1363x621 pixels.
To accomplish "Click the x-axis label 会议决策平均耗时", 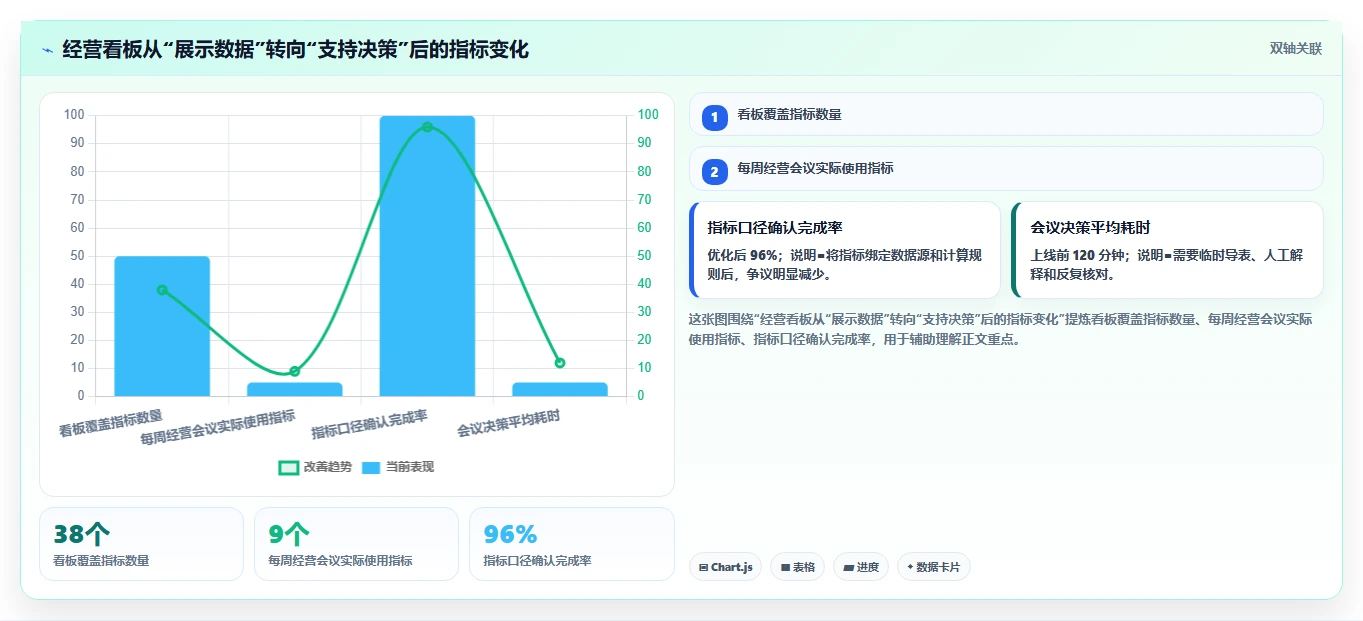I will [508, 423].
